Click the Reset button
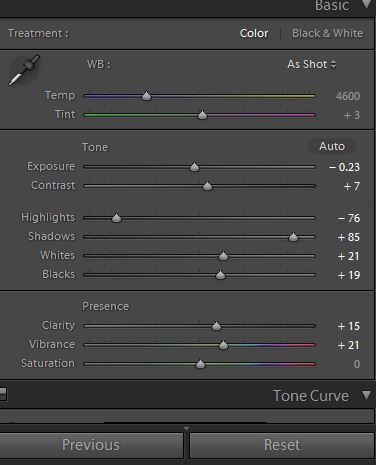This screenshot has height=465, width=376. click(282, 445)
